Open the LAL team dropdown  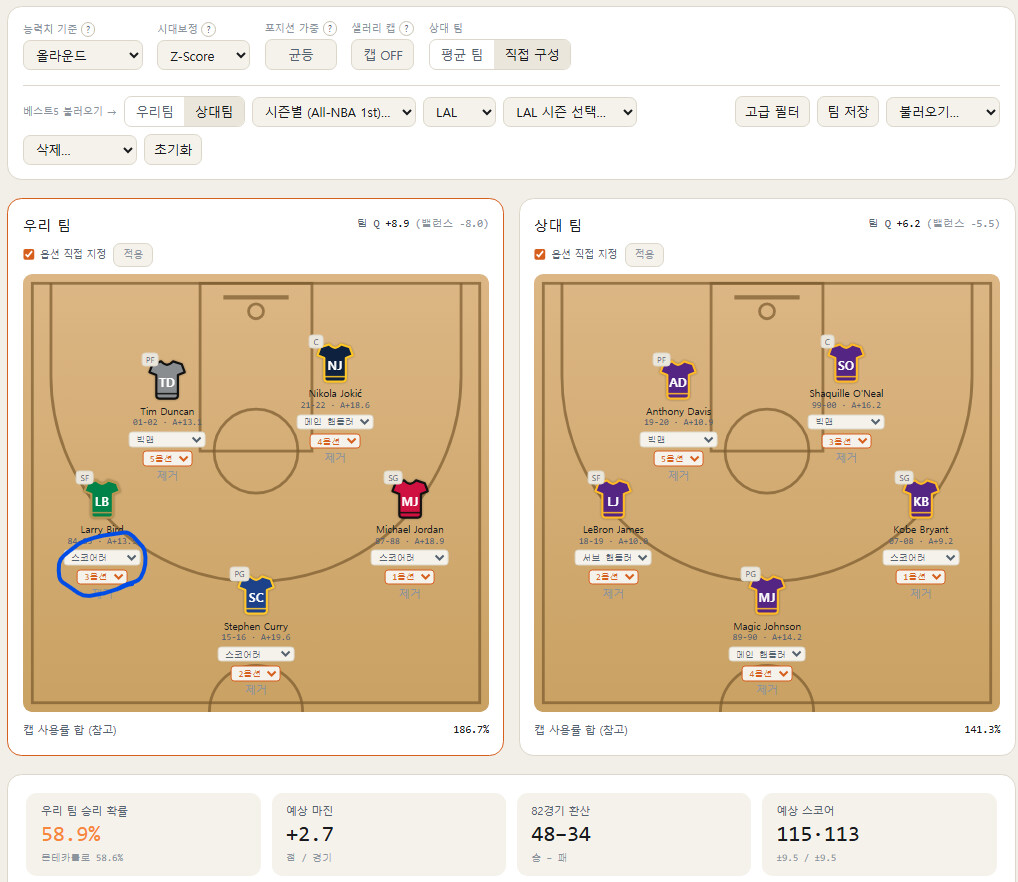(x=460, y=112)
